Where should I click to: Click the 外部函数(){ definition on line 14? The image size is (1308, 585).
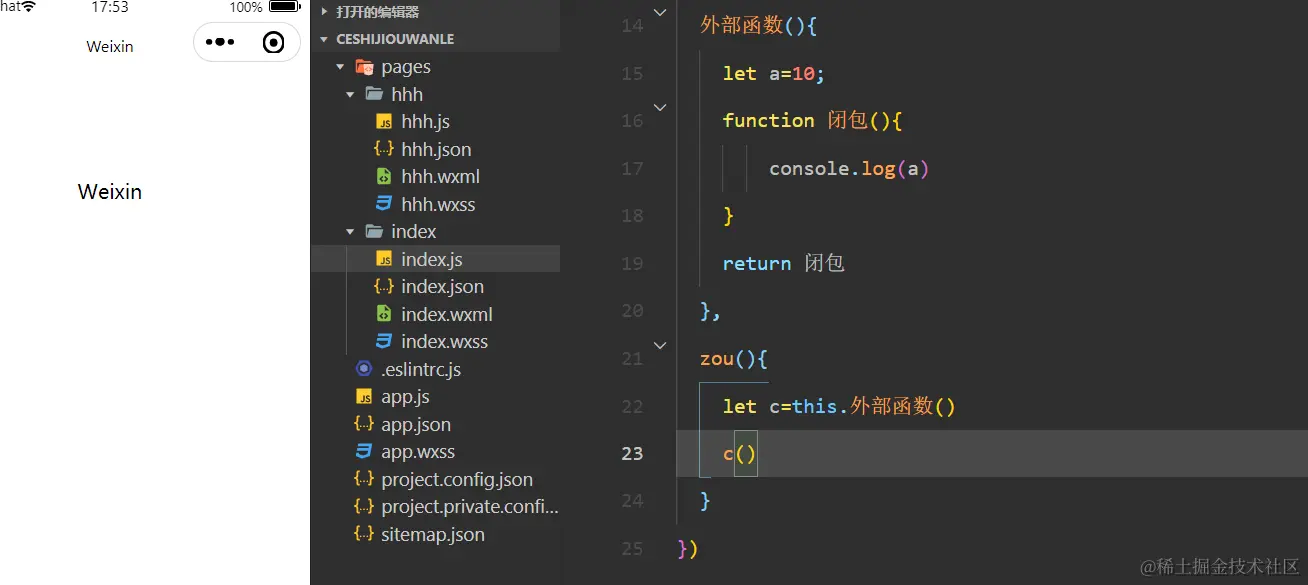(759, 25)
